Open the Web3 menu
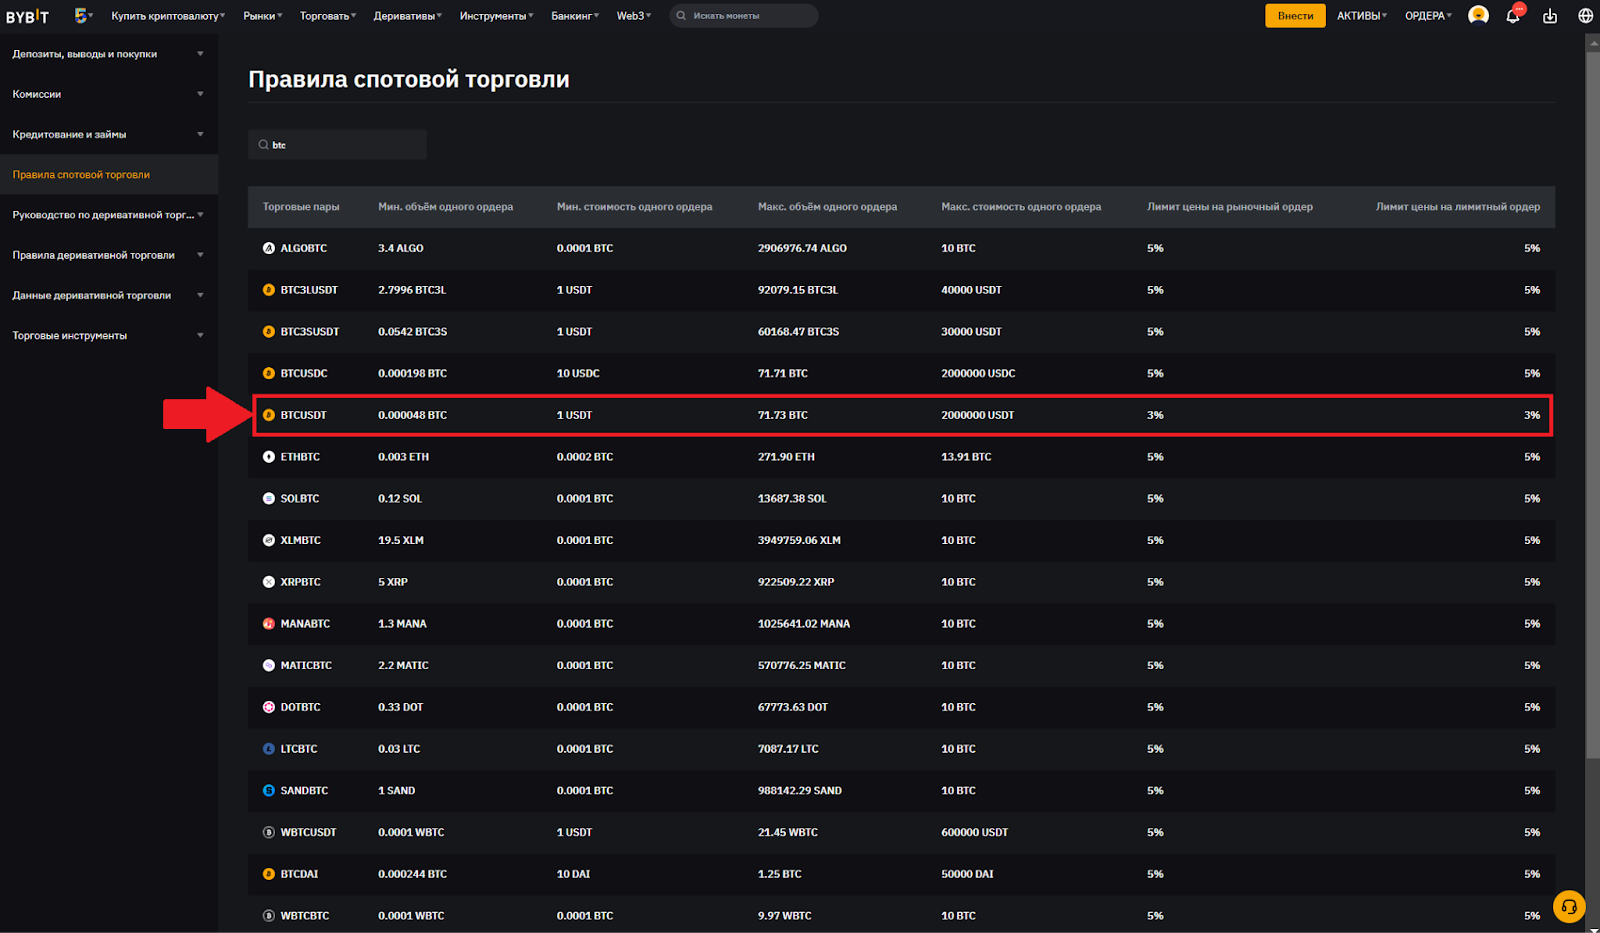This screenshot has height=933, width=1600. 633,16
